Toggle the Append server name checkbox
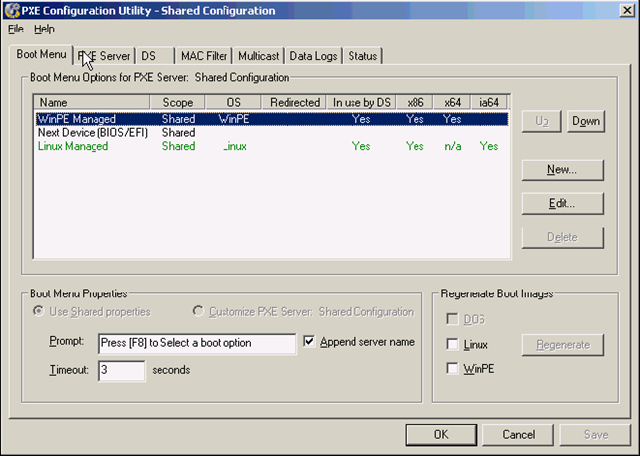 [x=310, y=342]
